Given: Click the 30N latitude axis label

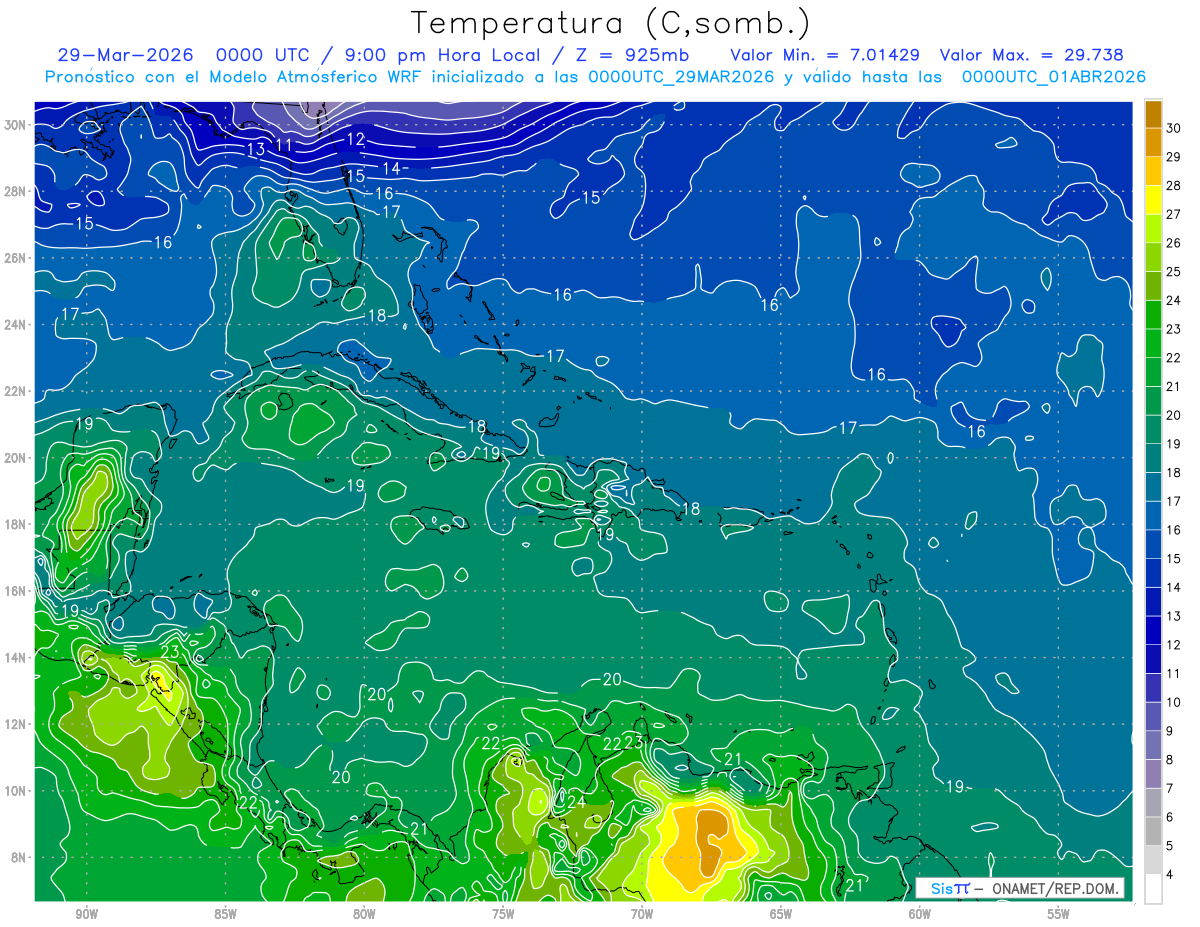Looking at the screenshot, I should (x=14, y=125).
